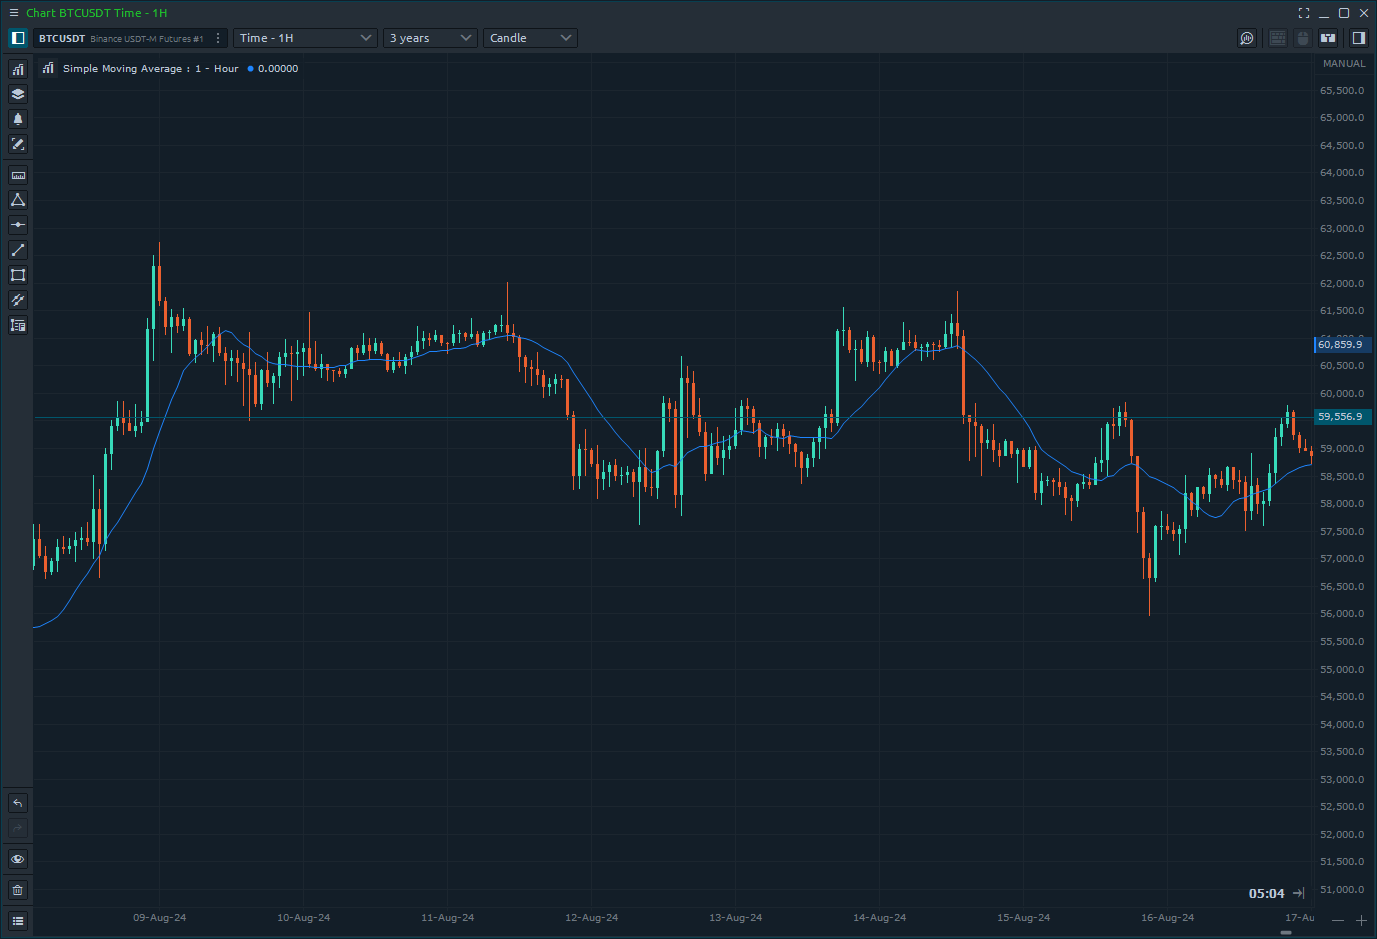Click the MANUAL price scale mode label
This screenshot has height=939, width=1377.
[1344, 63]
